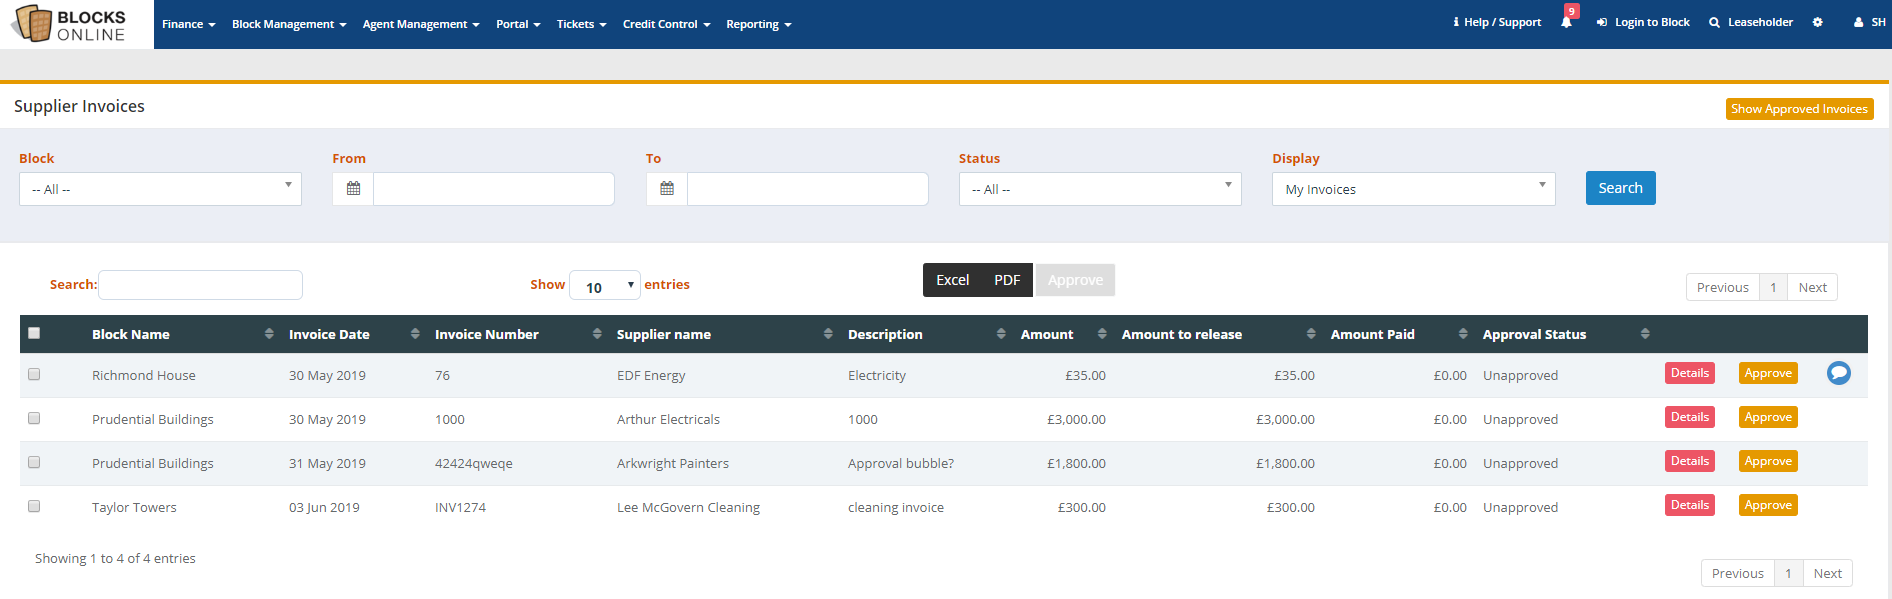Open the Tickets menu
The height and width of the screenshot is (599, 1892).
pos(581,24)
